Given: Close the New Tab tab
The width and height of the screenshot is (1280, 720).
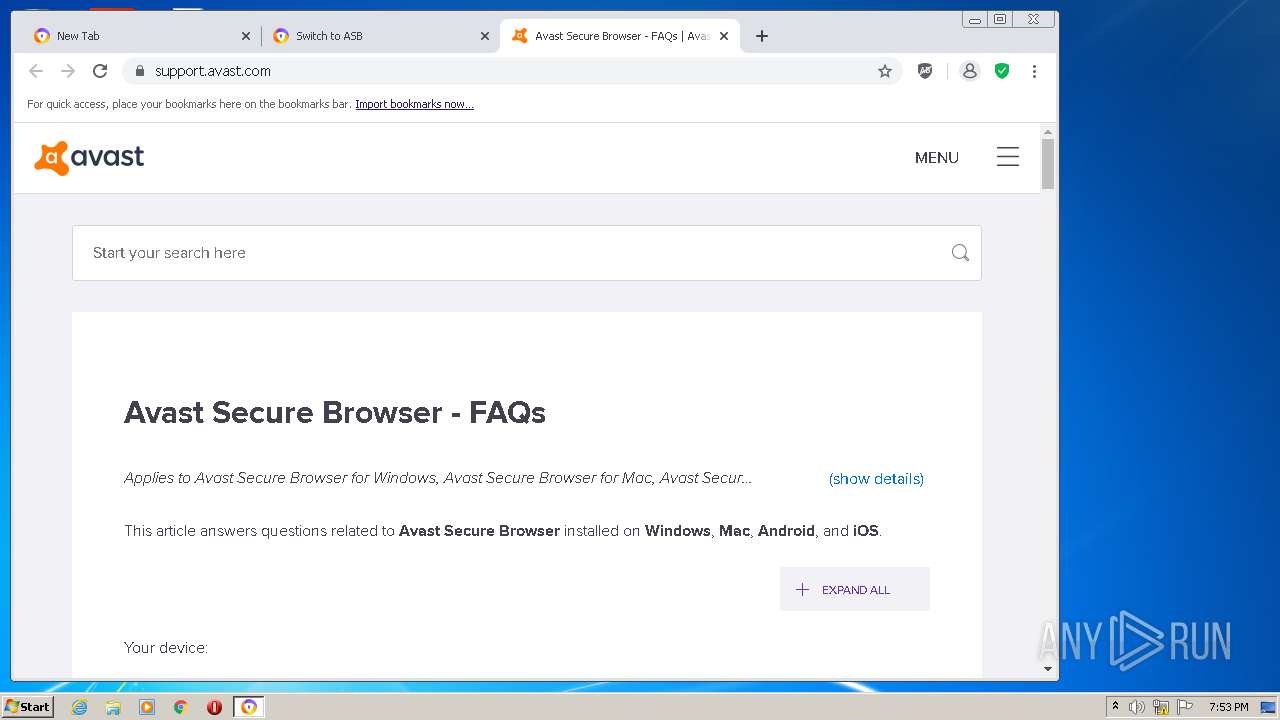Looking at the screenshot, I should [246, 36].
